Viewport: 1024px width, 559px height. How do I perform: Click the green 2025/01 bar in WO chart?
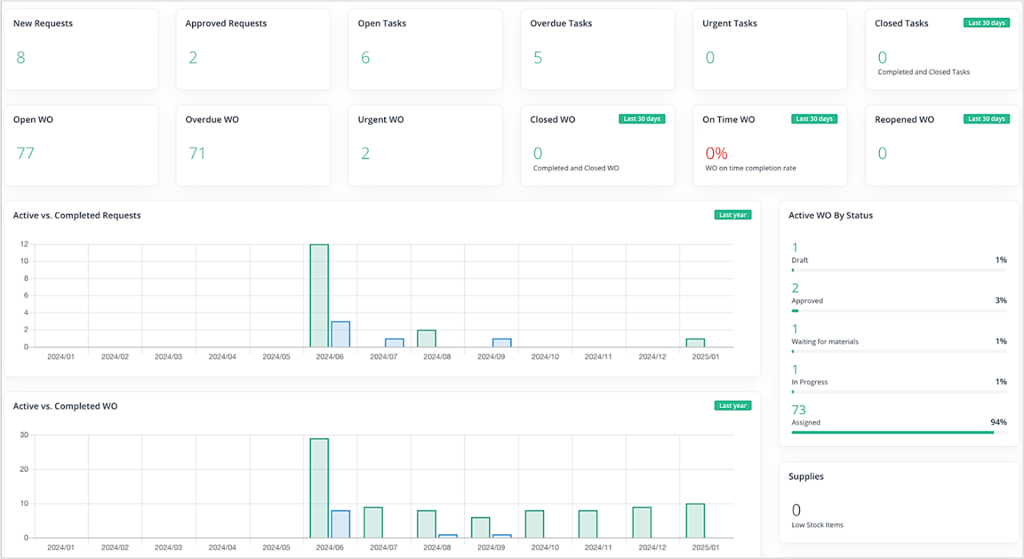pyautogui.click(x=695, y=520)
